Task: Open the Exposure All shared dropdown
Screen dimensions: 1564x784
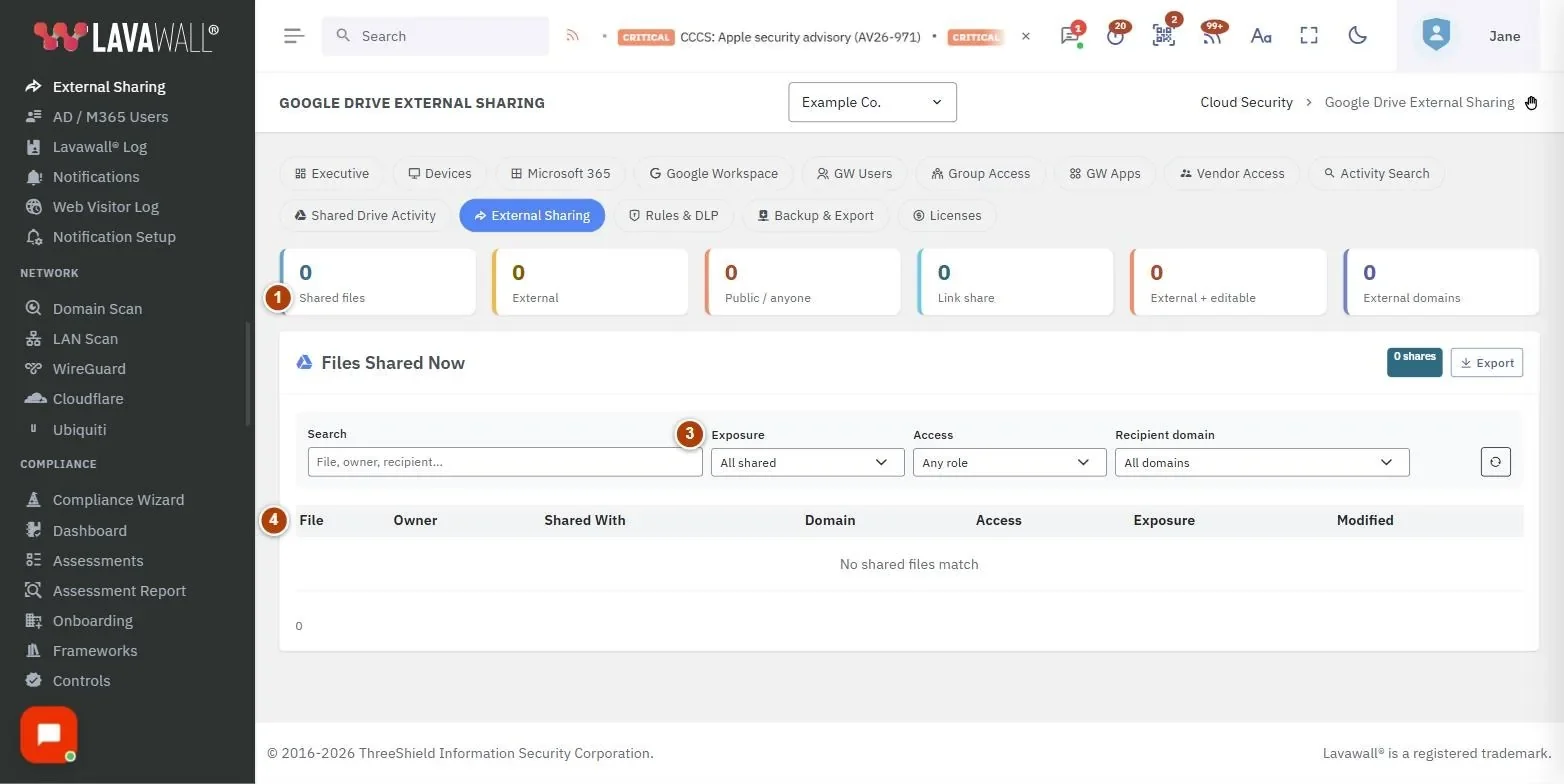Action: (x=807, y=462)
